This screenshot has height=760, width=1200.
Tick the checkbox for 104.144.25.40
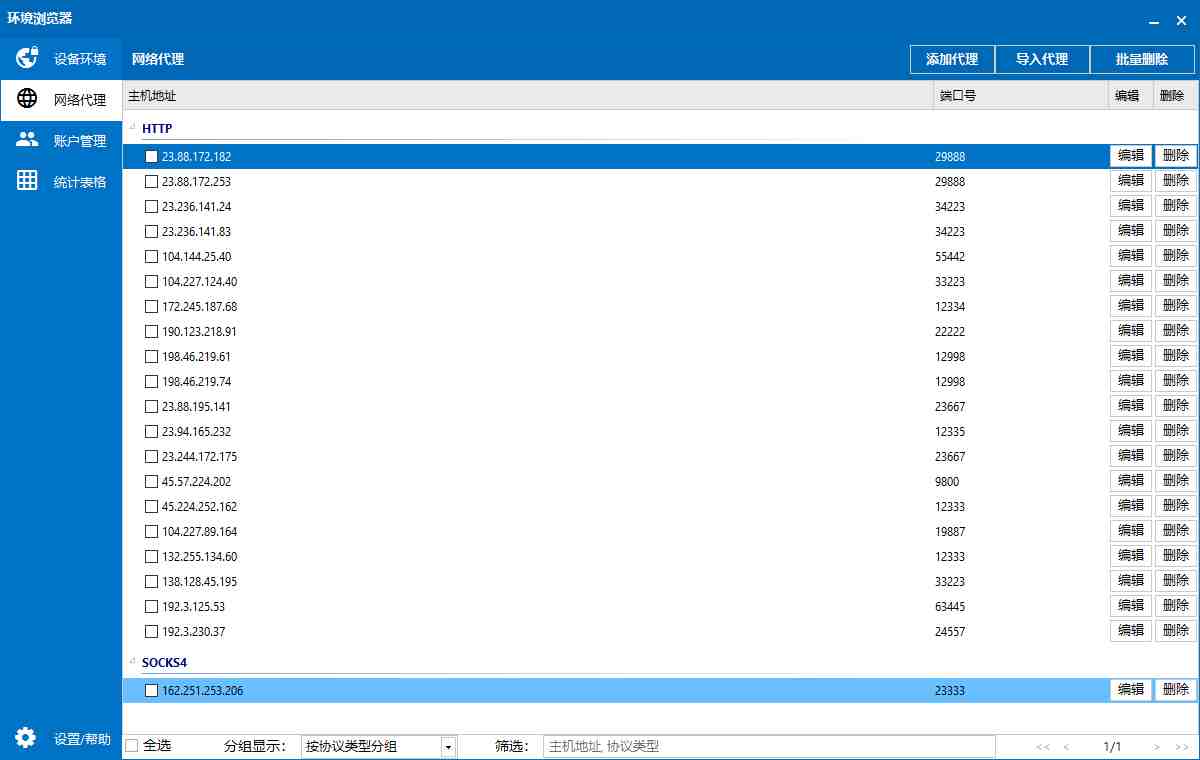pyautogui.click(x=151, y=257)
